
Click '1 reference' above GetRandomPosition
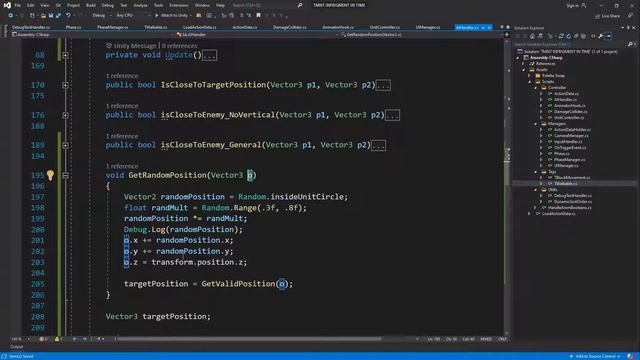coord(122,166)
